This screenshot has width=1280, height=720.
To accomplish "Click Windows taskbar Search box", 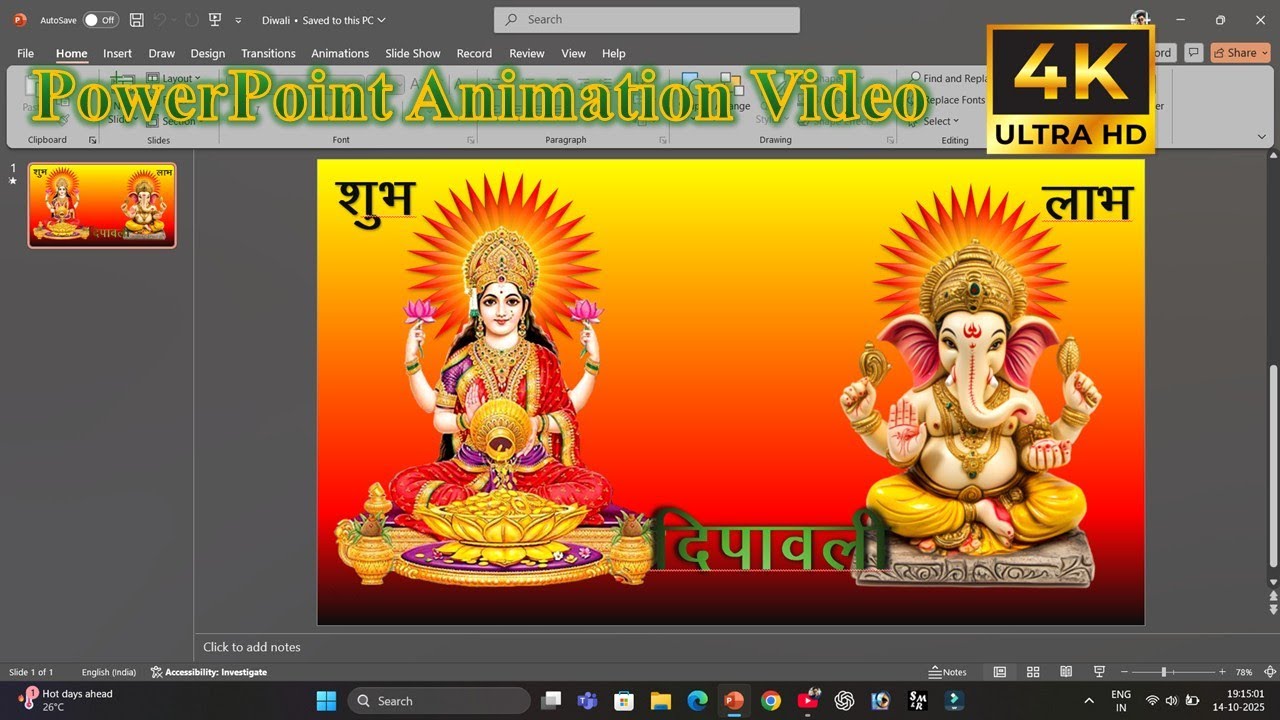I will tap(439, 700).
